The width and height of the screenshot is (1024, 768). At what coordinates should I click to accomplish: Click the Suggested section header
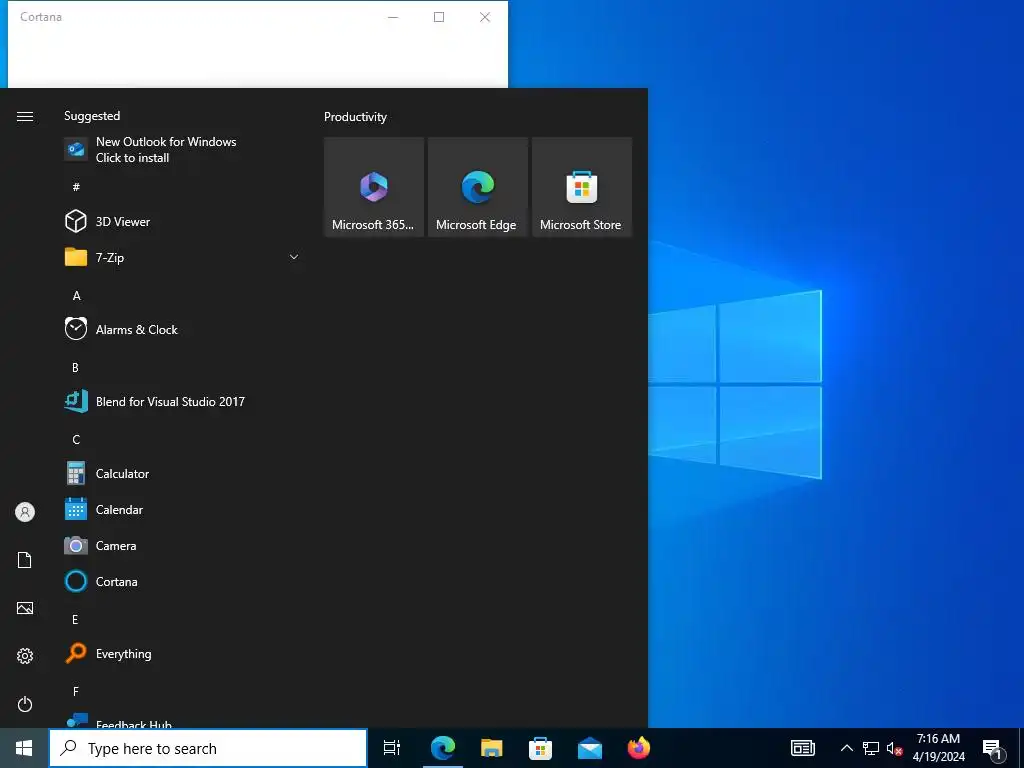pyautogui.click(x=92, y=116)
